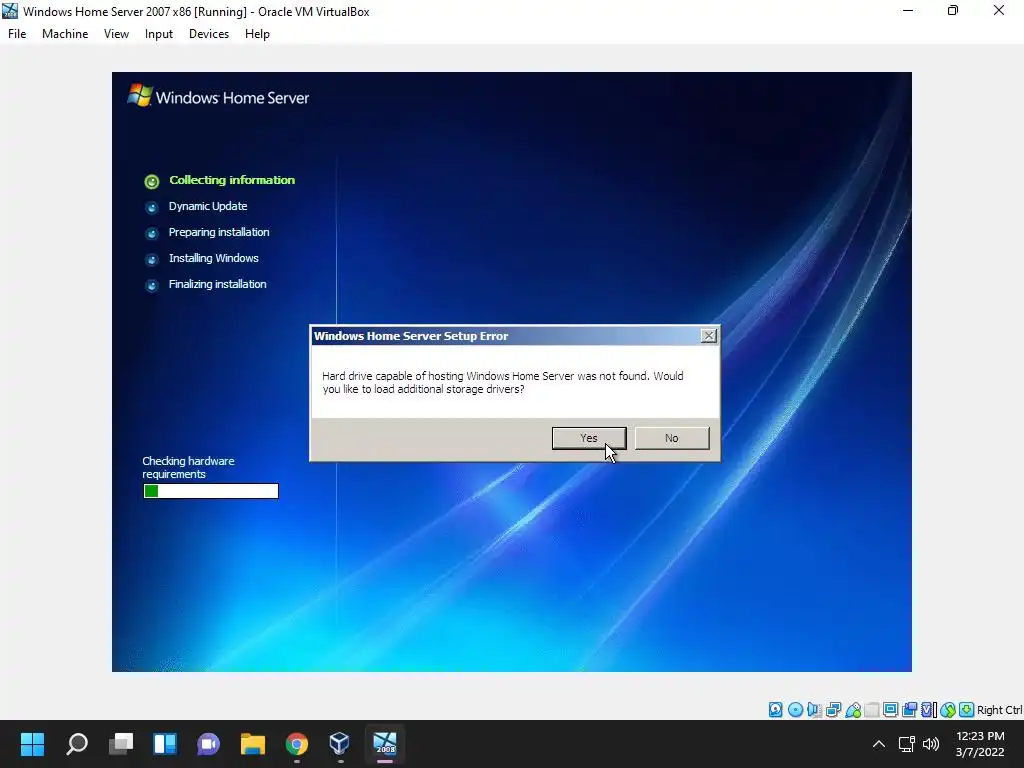Viewport: 1024px width, 768px height.
Task: Click Yes to load storage drivers
Action: pyautogui.click(x=588, y=438)
